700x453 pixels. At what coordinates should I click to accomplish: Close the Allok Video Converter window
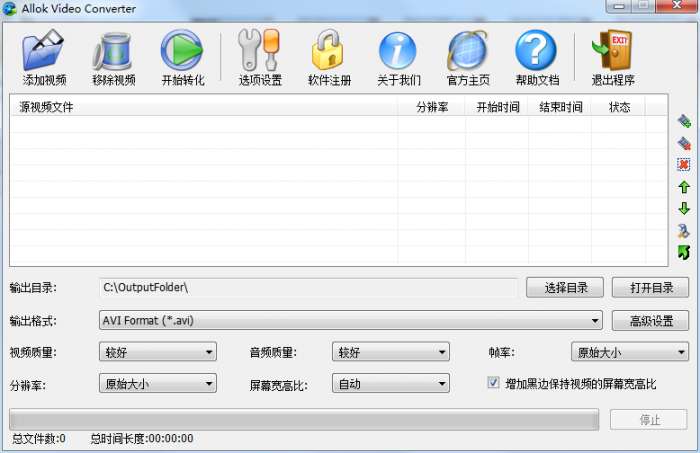tap(677, 6)
